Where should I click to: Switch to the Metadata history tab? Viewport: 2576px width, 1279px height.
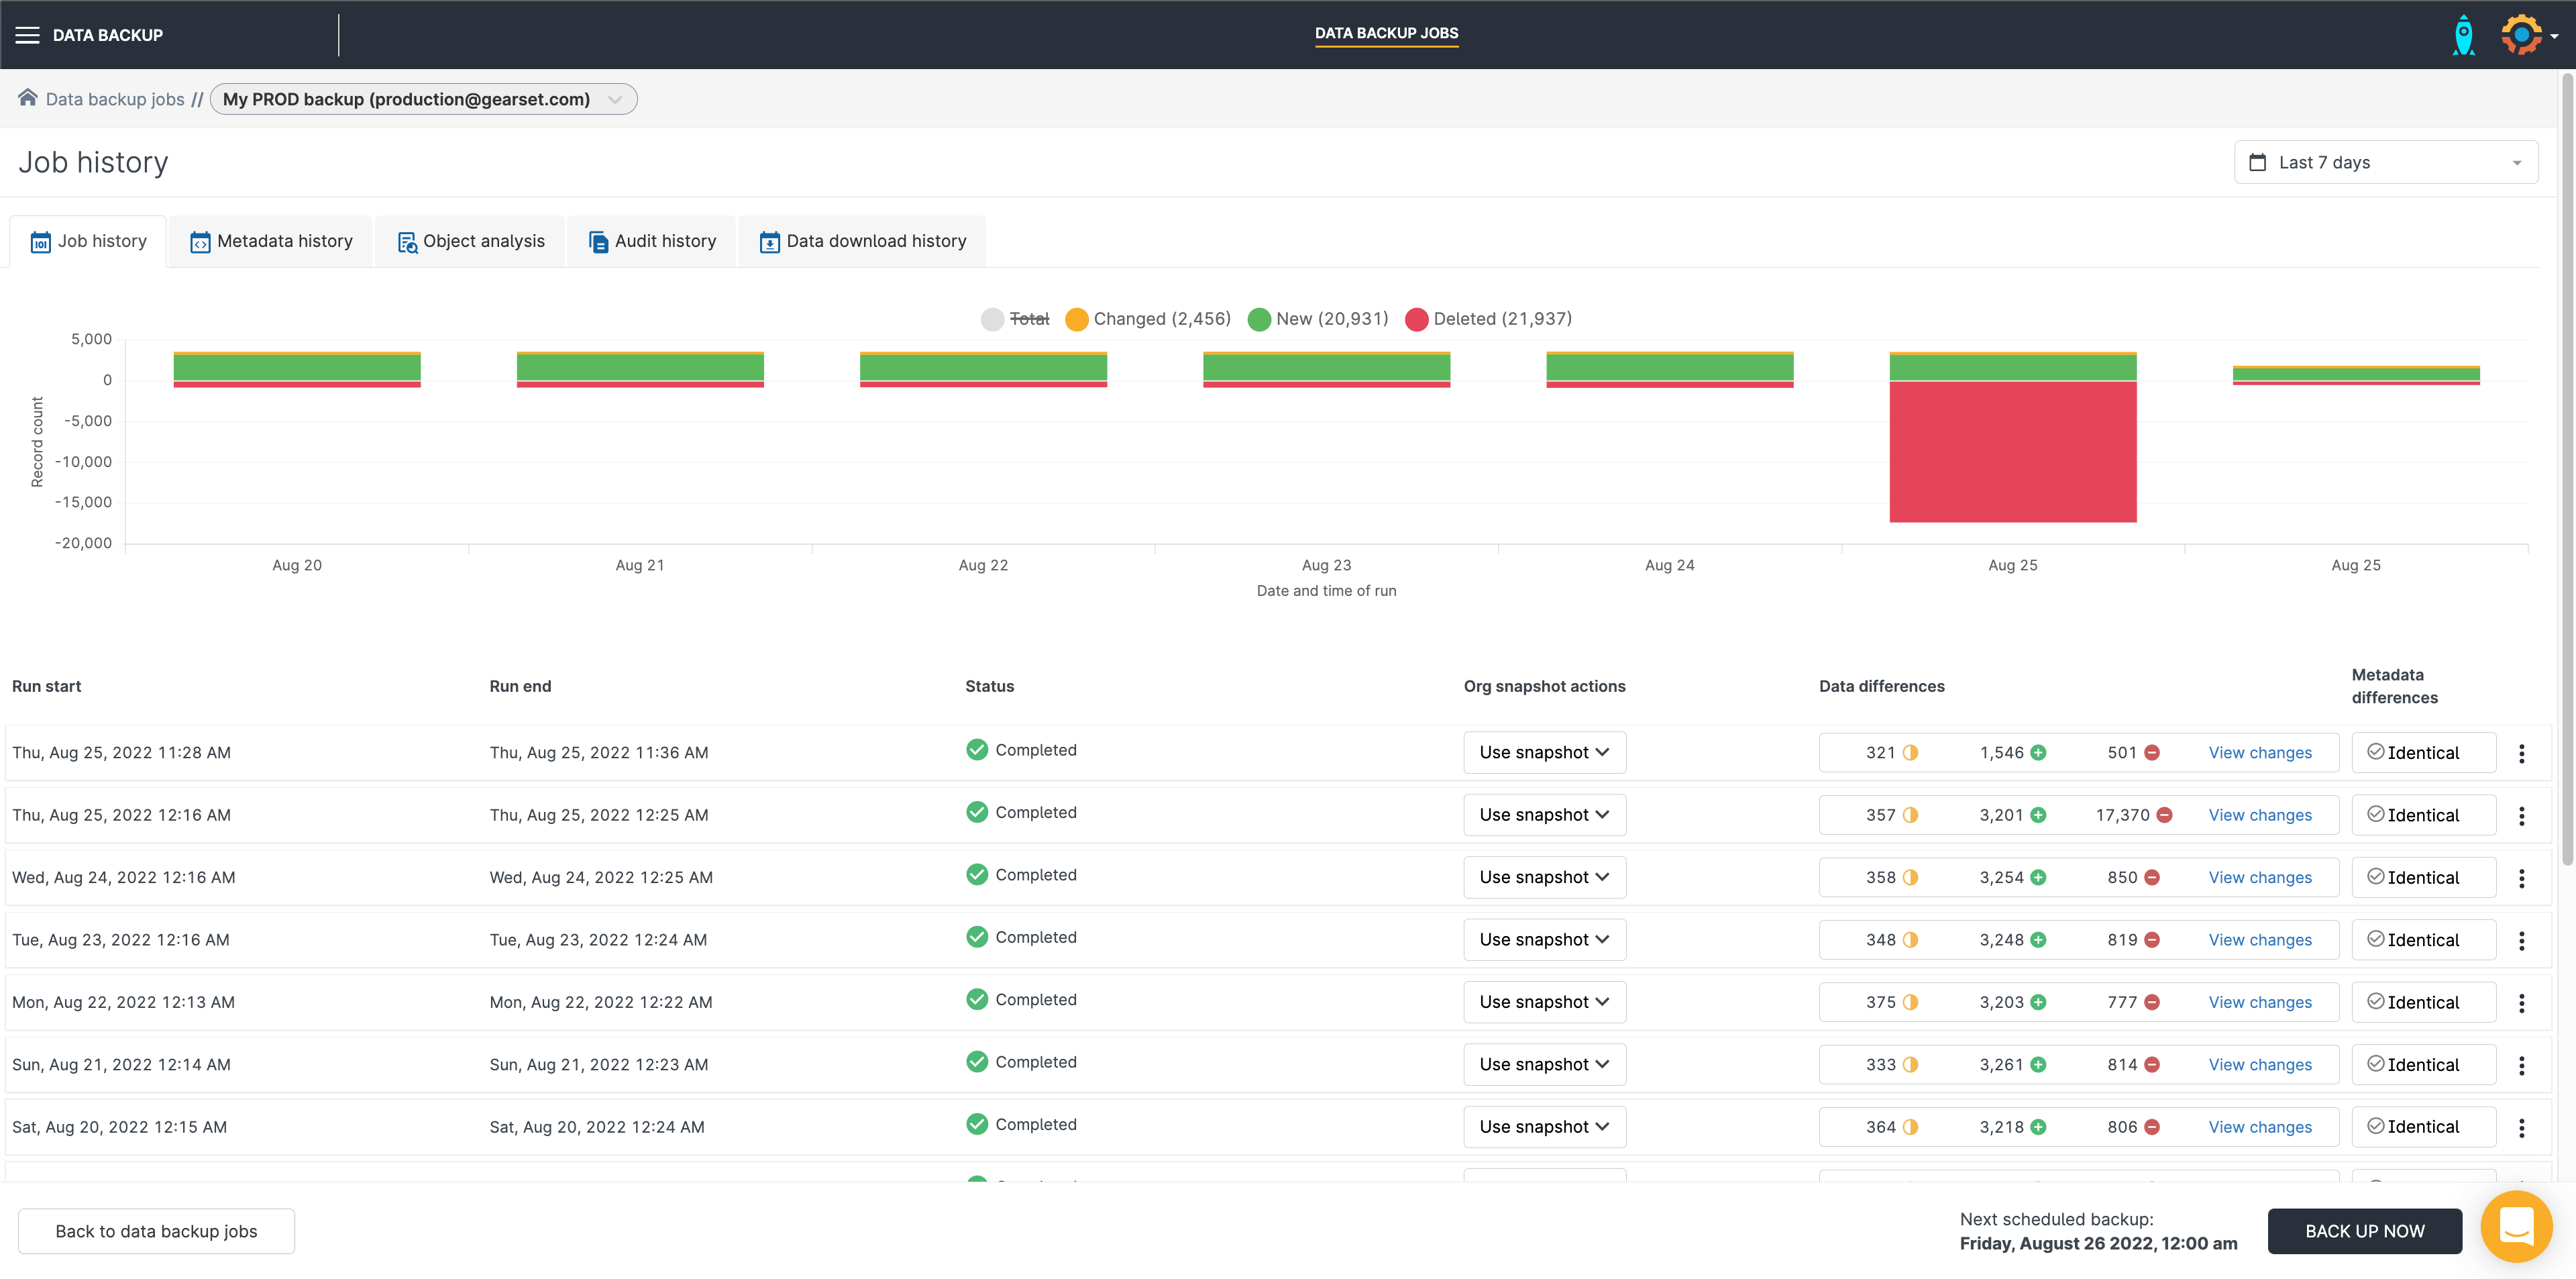pyautogui.click(x=271, y=241)
